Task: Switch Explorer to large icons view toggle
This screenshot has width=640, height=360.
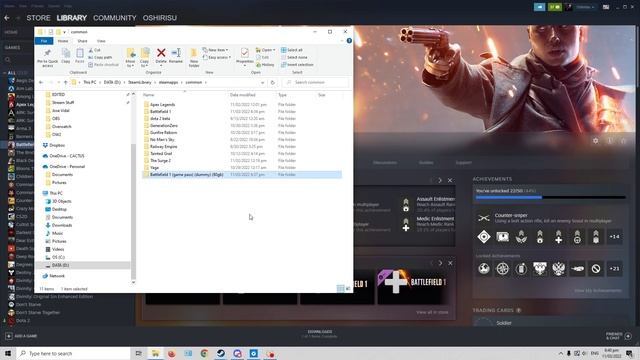Action: (348, 289)
